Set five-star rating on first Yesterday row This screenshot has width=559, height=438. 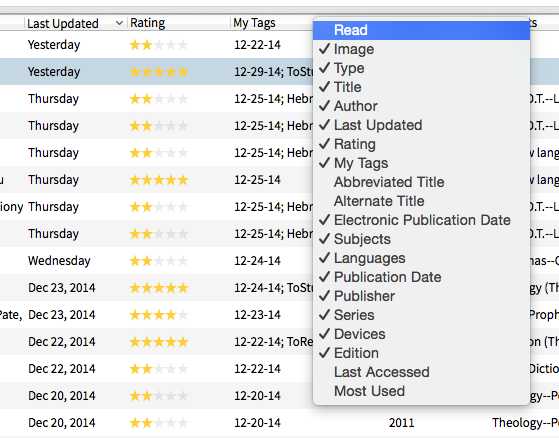click(x=183, y=45)
